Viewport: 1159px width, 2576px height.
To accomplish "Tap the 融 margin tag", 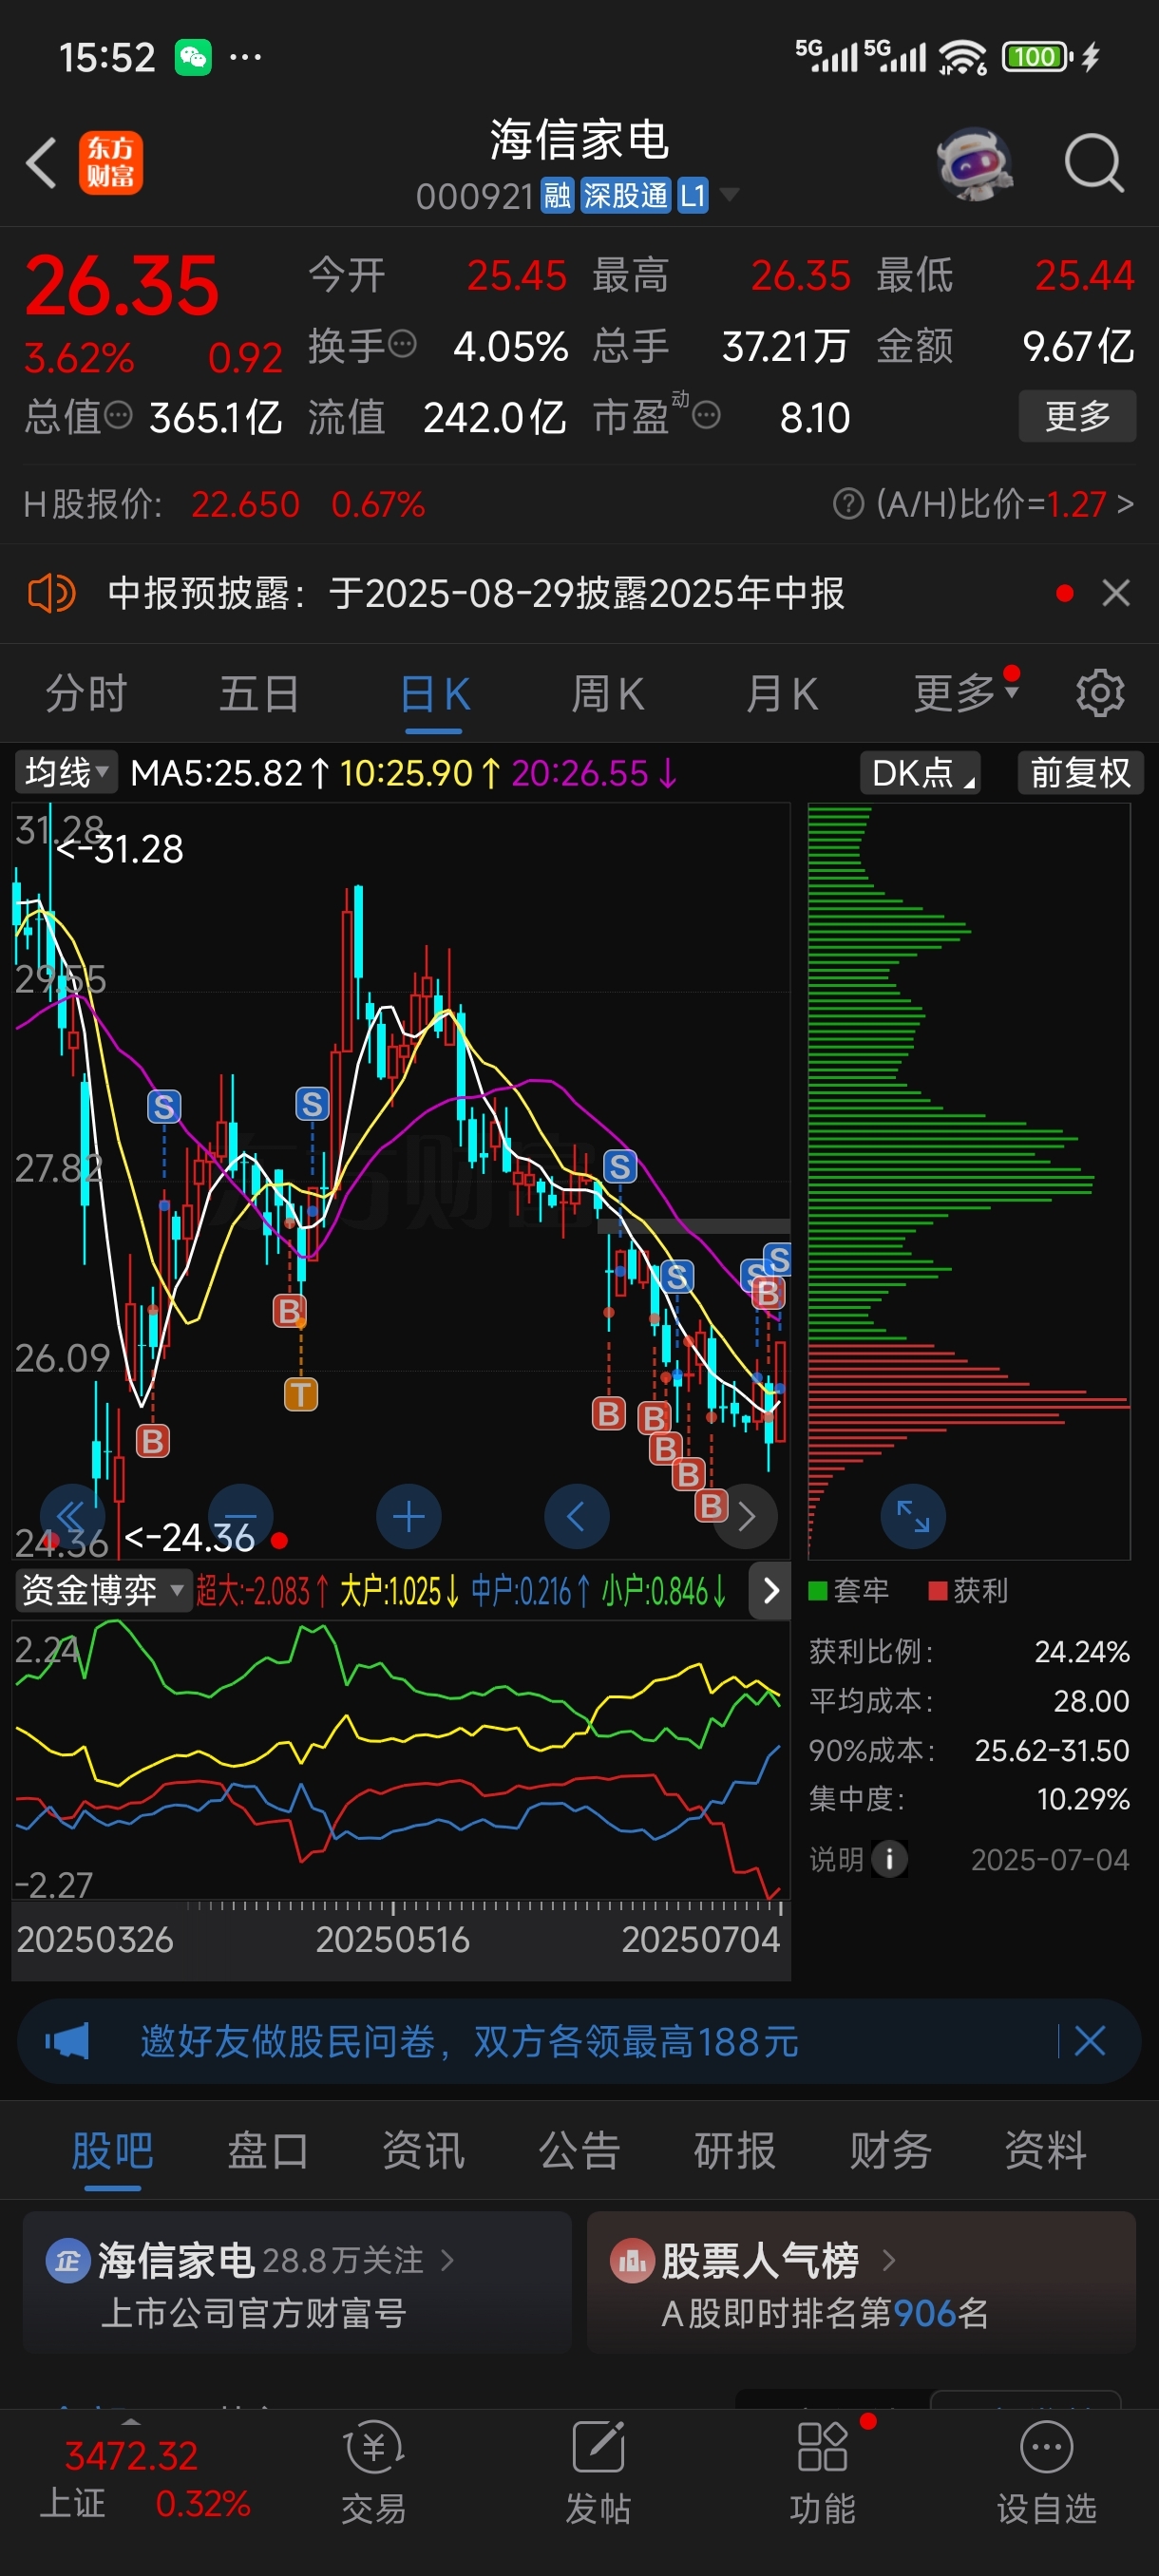I will 557,195.
